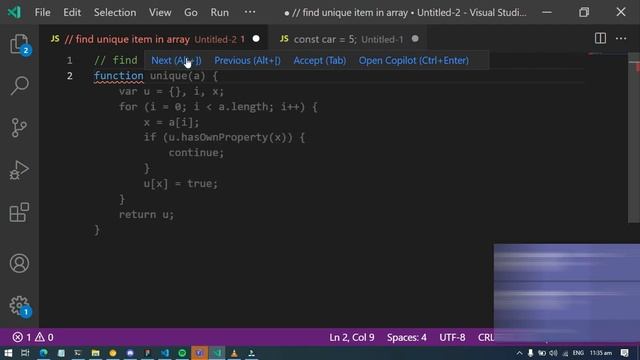Change indentation via Spaces: 4

(x=407, y=337)
